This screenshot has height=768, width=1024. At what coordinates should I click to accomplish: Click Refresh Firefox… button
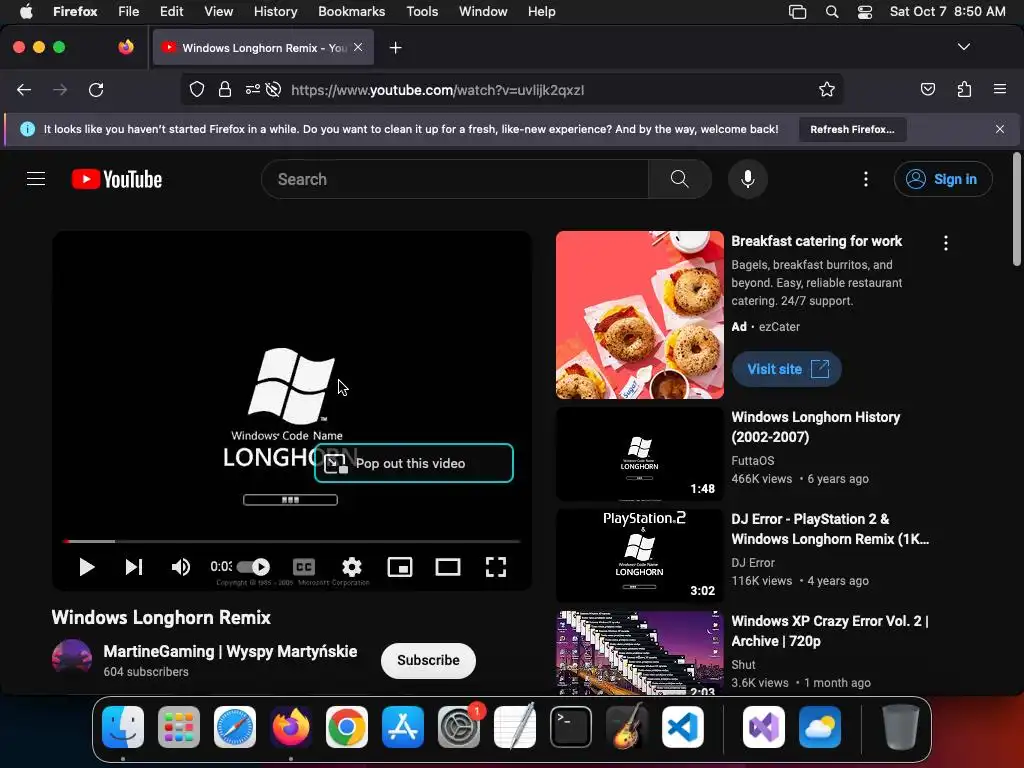point(852,129)
